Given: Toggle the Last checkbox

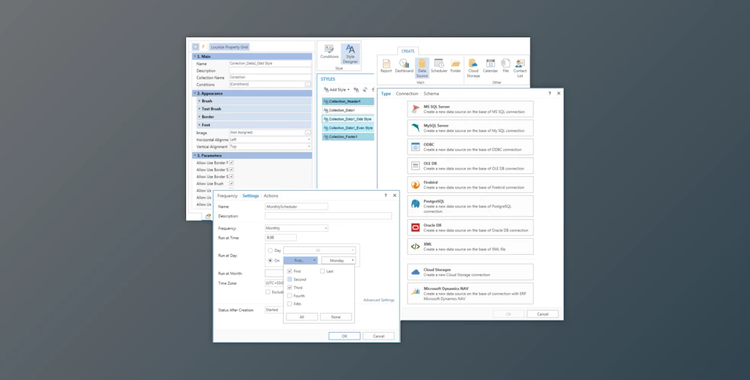Looking at the screenshot, I should [322, 271].
